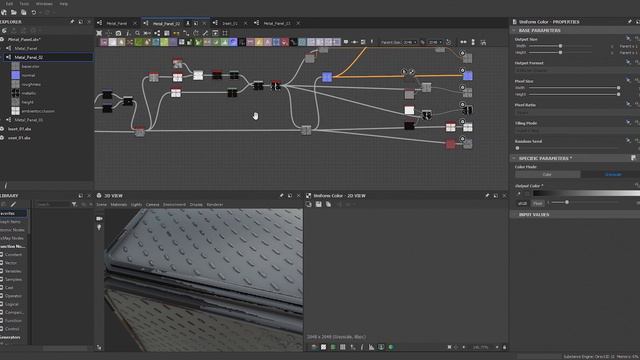Choose Grayscale mode button under Color Mode
The width and height of the screenshot is (640, 360).
(613, 174)
